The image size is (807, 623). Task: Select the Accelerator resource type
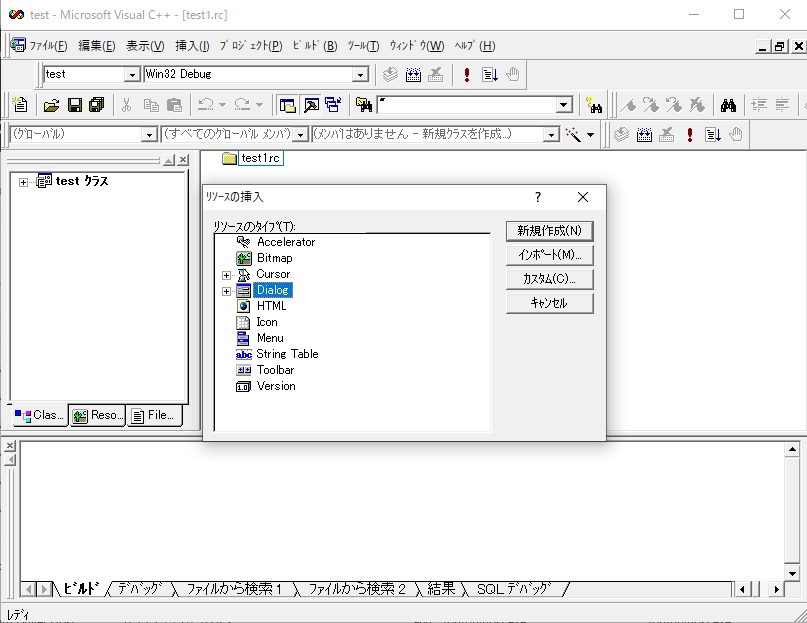tap(286, 242)
